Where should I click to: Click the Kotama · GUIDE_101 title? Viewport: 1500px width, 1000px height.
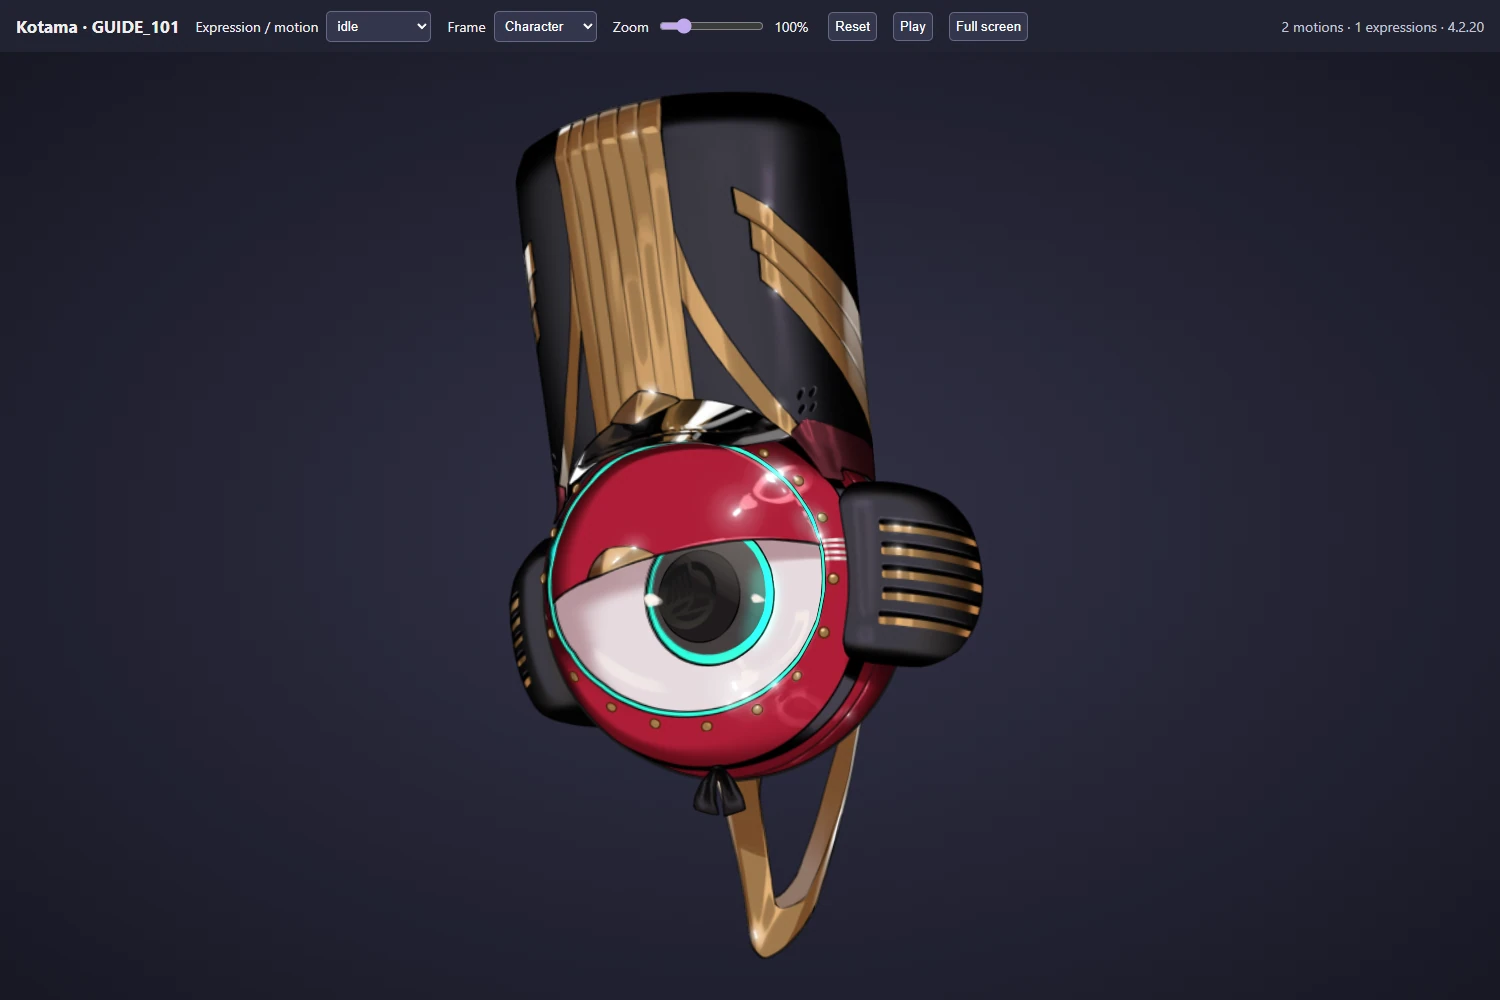[x=97, y=27]
